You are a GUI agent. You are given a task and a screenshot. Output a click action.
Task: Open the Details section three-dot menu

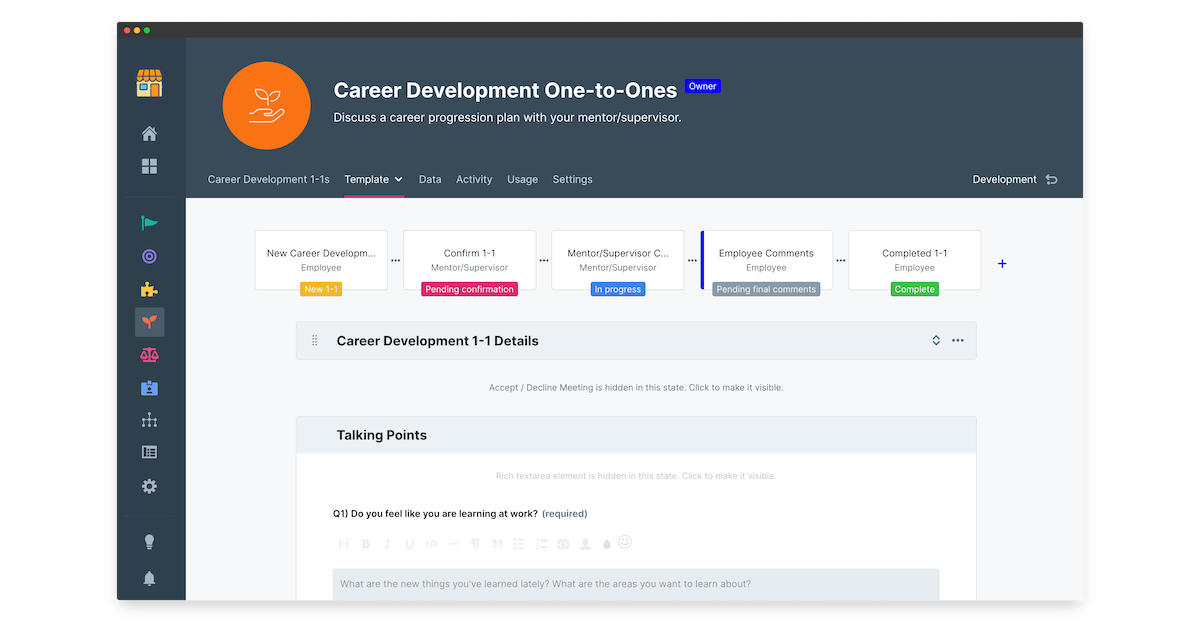click(x=958, y=341)
